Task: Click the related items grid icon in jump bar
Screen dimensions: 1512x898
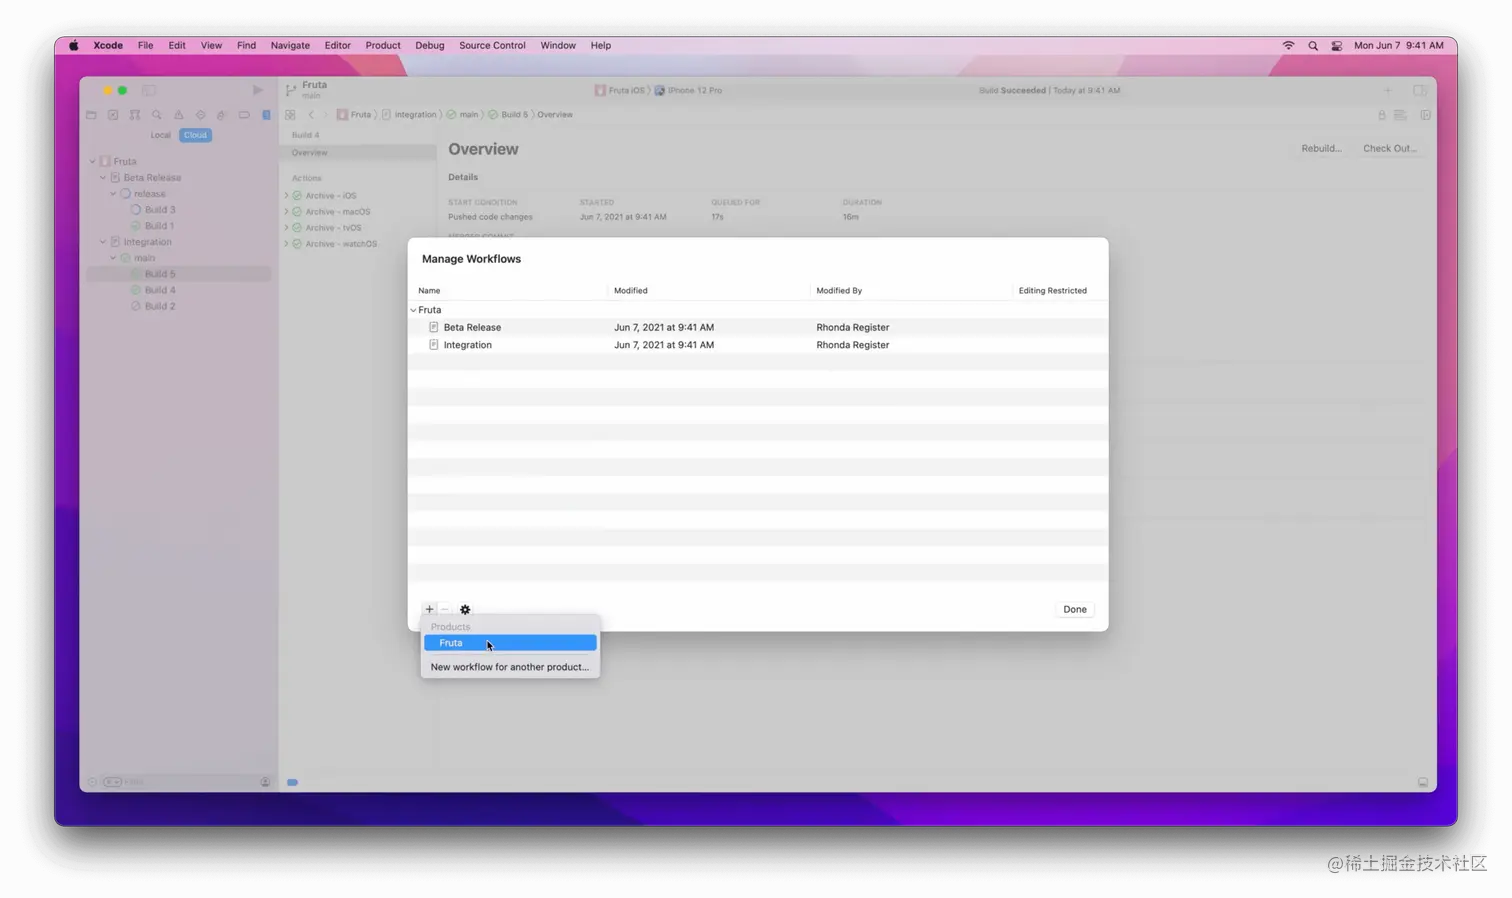Action: [x=290, y=115]
